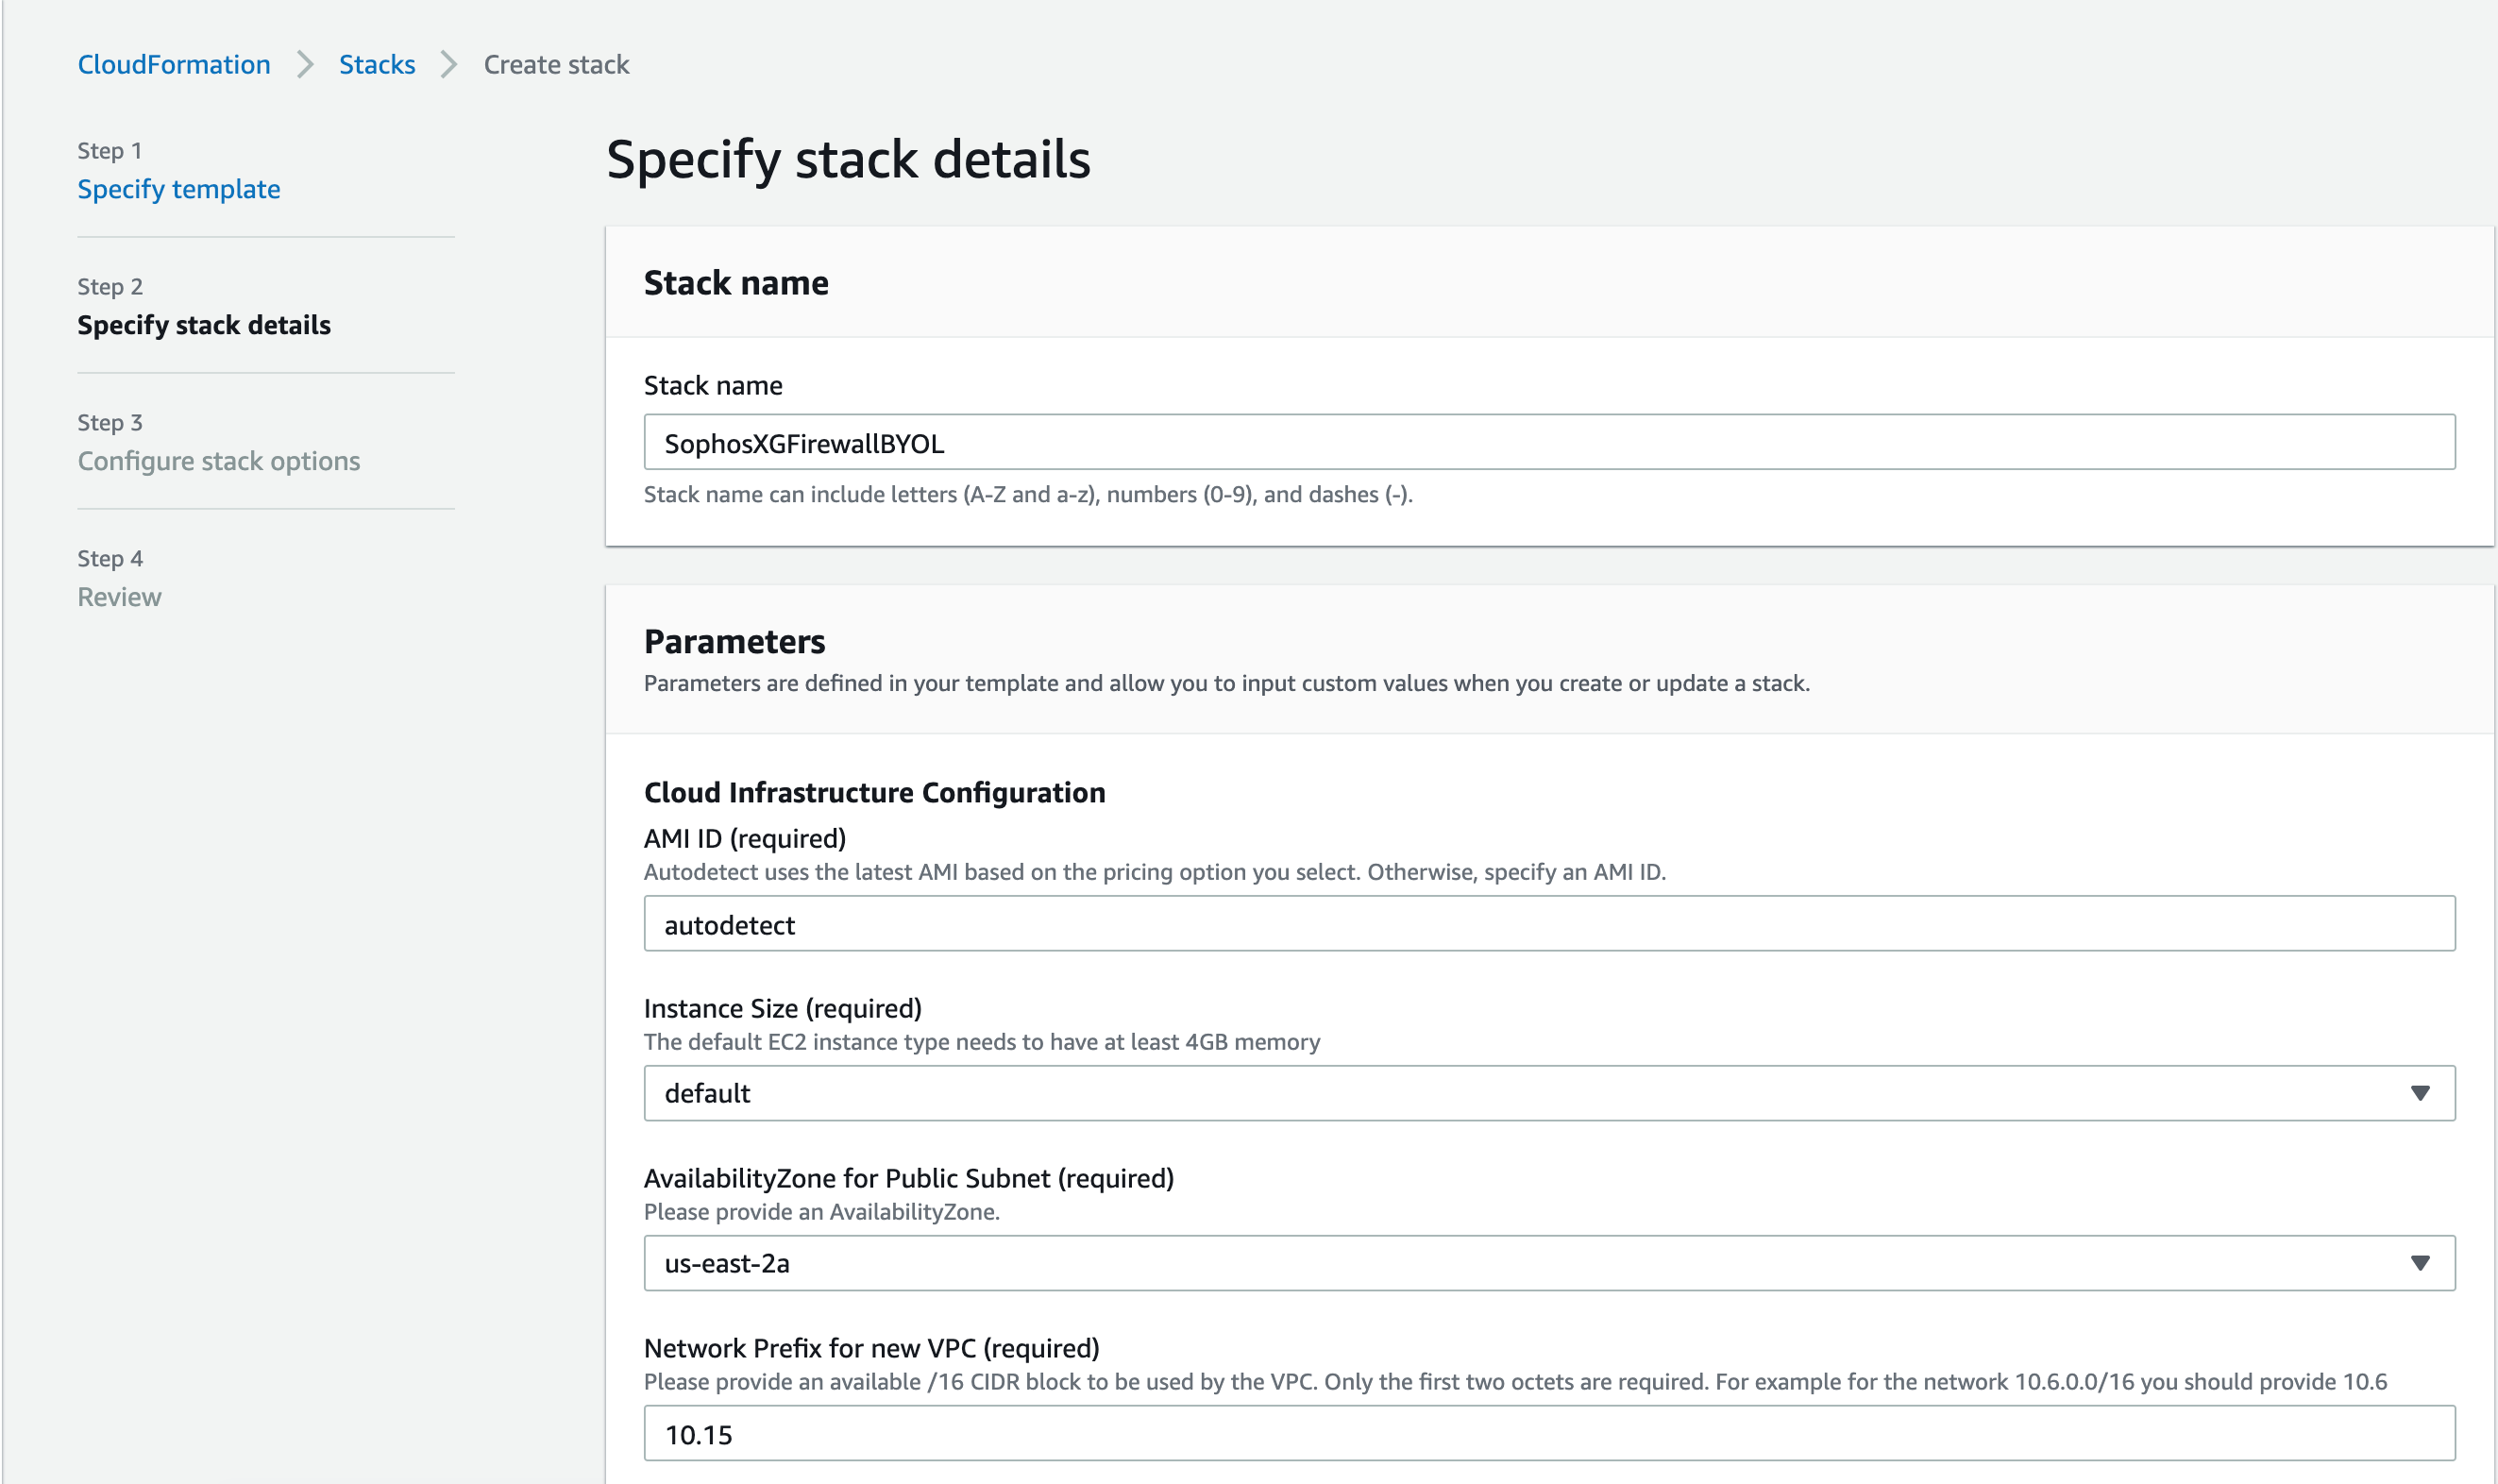2498x1484 pixels.
Task: Open the AvailabilityZone us-east-2a dropdown
Action: pos(1549,1263)
